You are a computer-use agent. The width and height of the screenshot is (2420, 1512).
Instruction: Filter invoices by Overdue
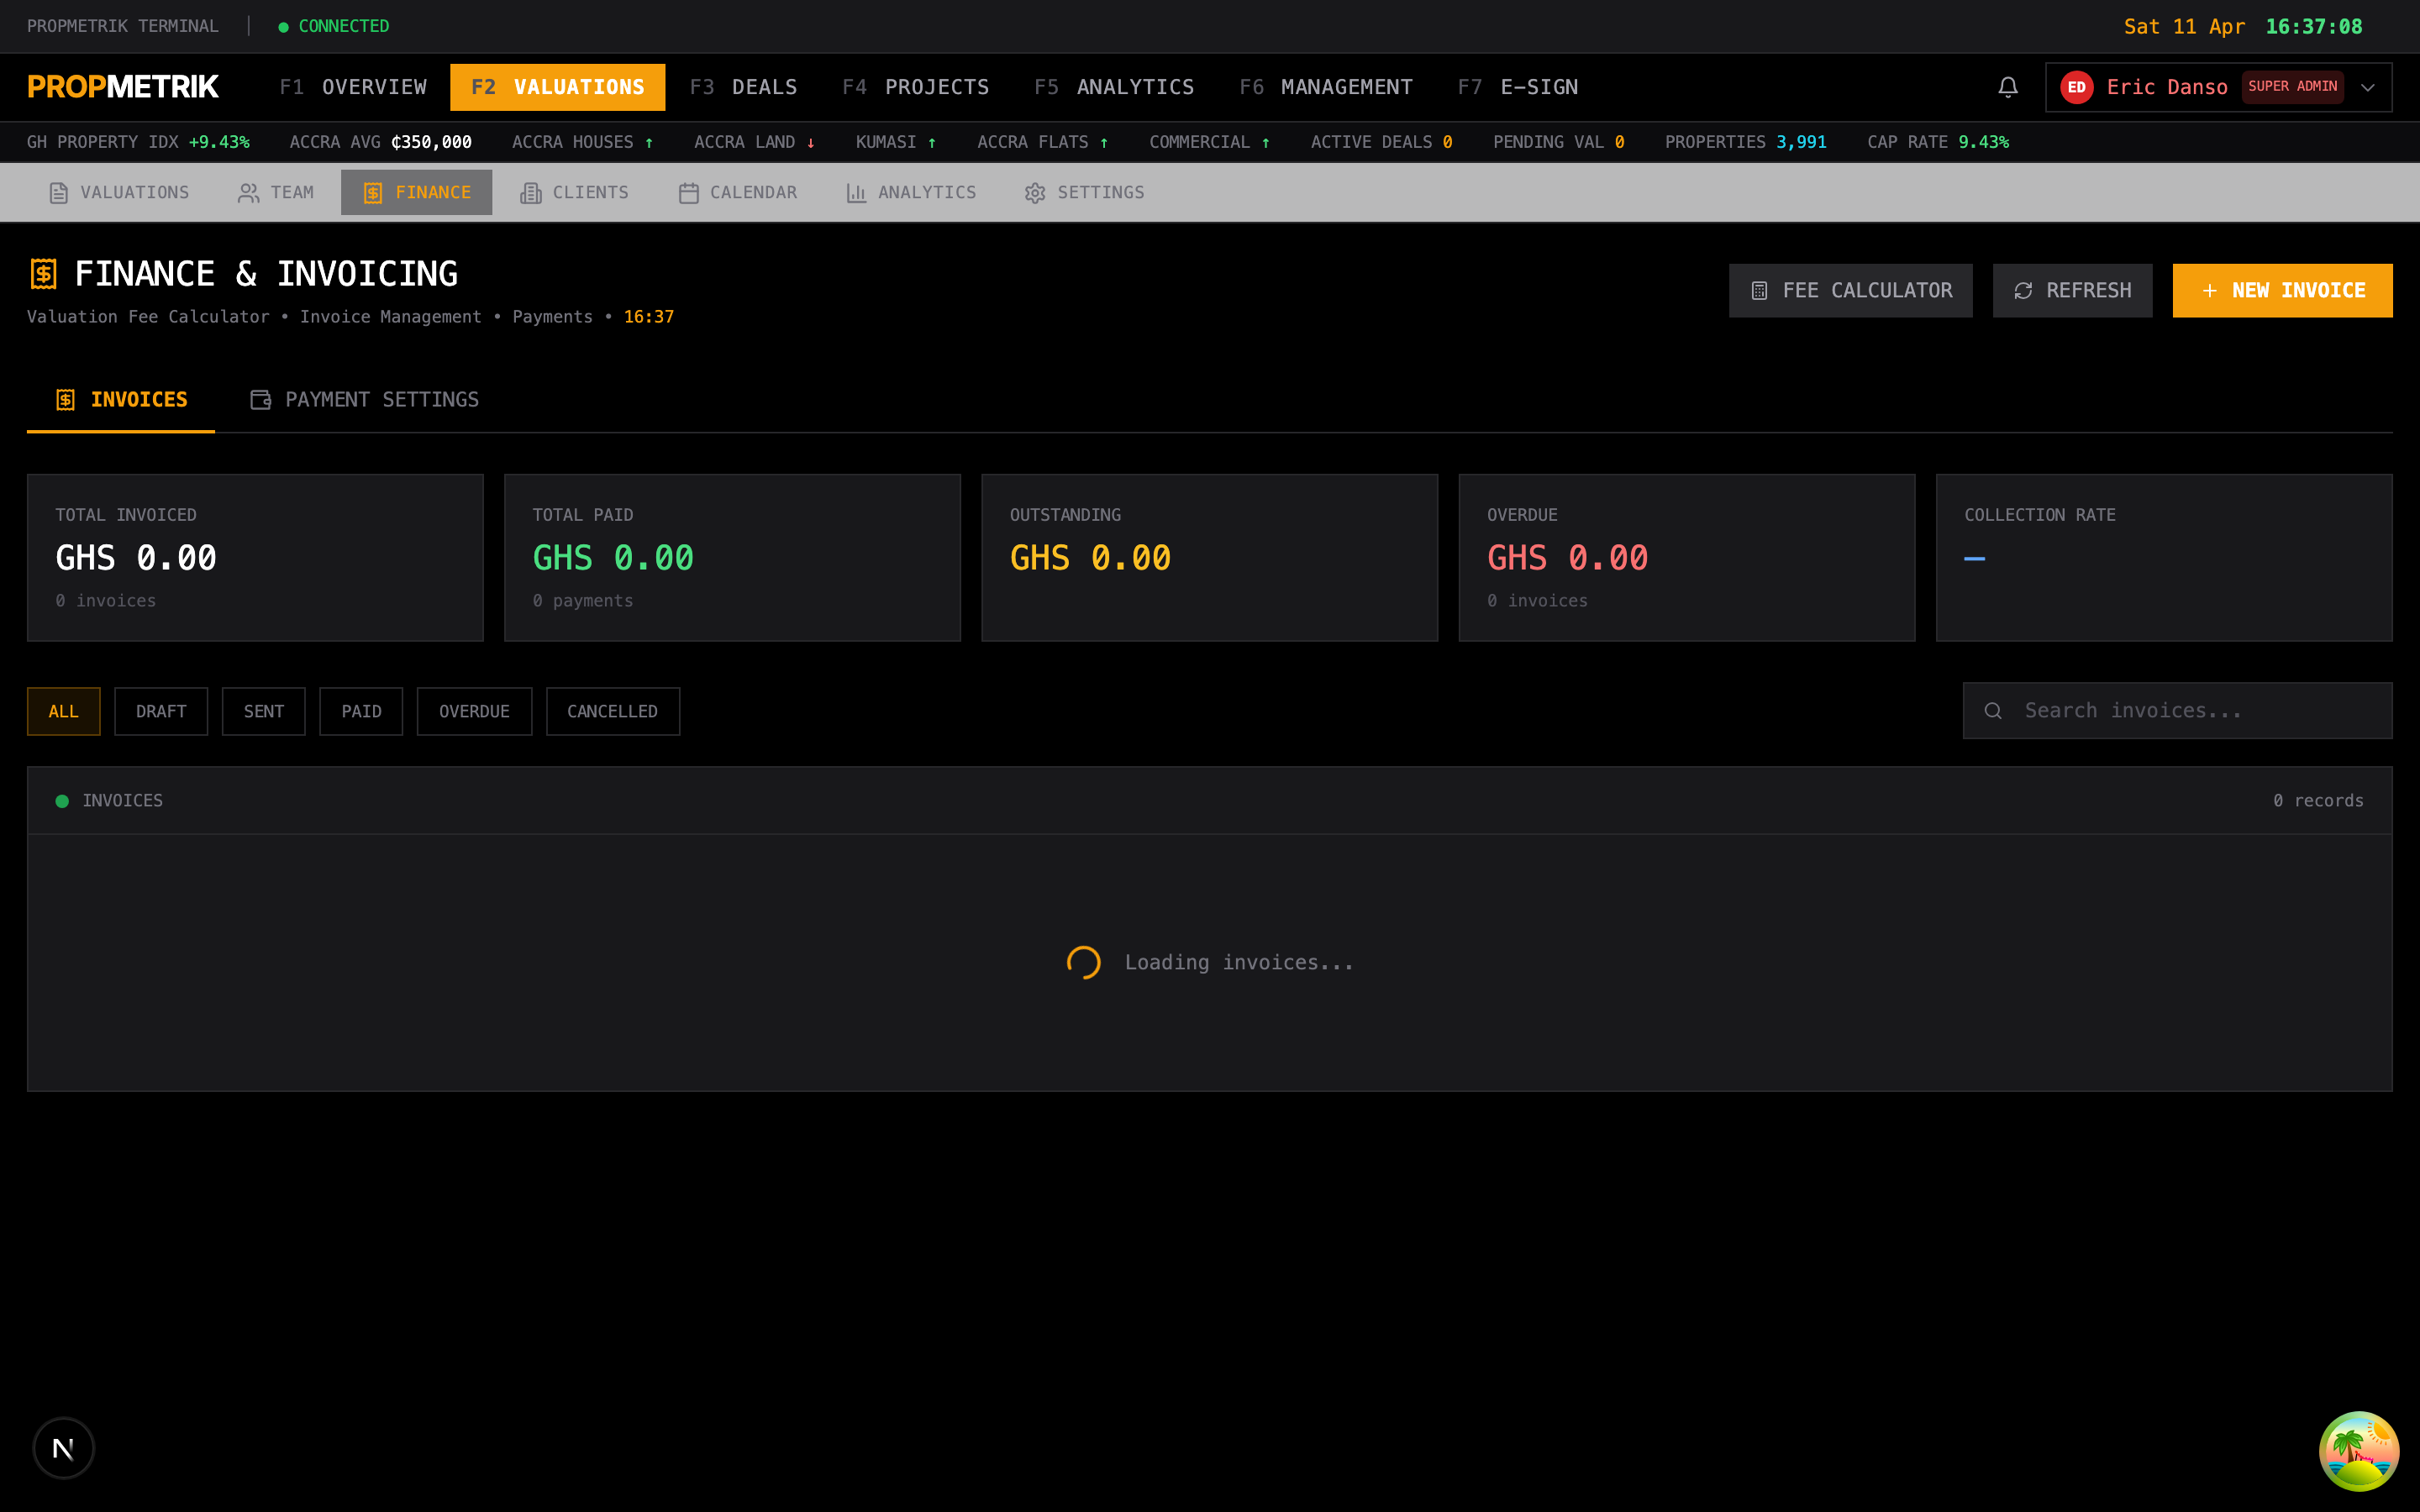(x=474, y=711)
